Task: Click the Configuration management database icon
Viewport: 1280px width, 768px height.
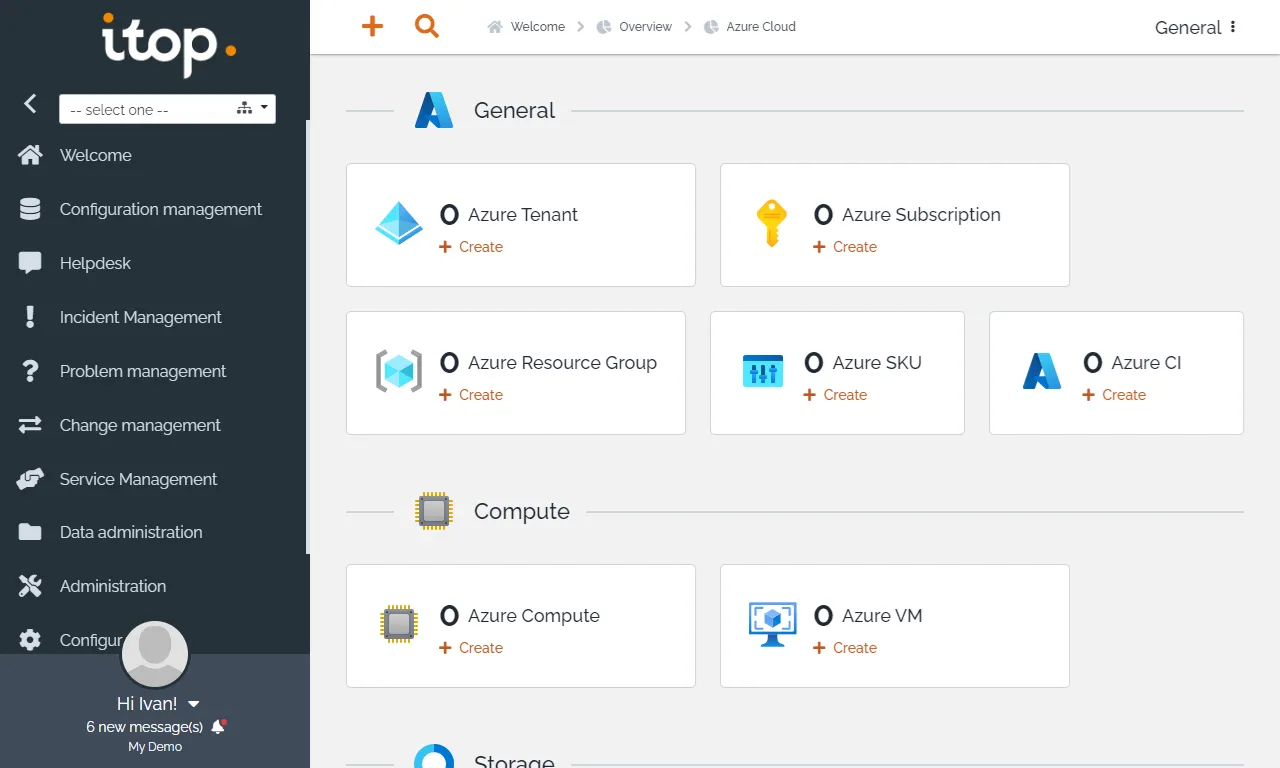Action: [x=30, y=209]
